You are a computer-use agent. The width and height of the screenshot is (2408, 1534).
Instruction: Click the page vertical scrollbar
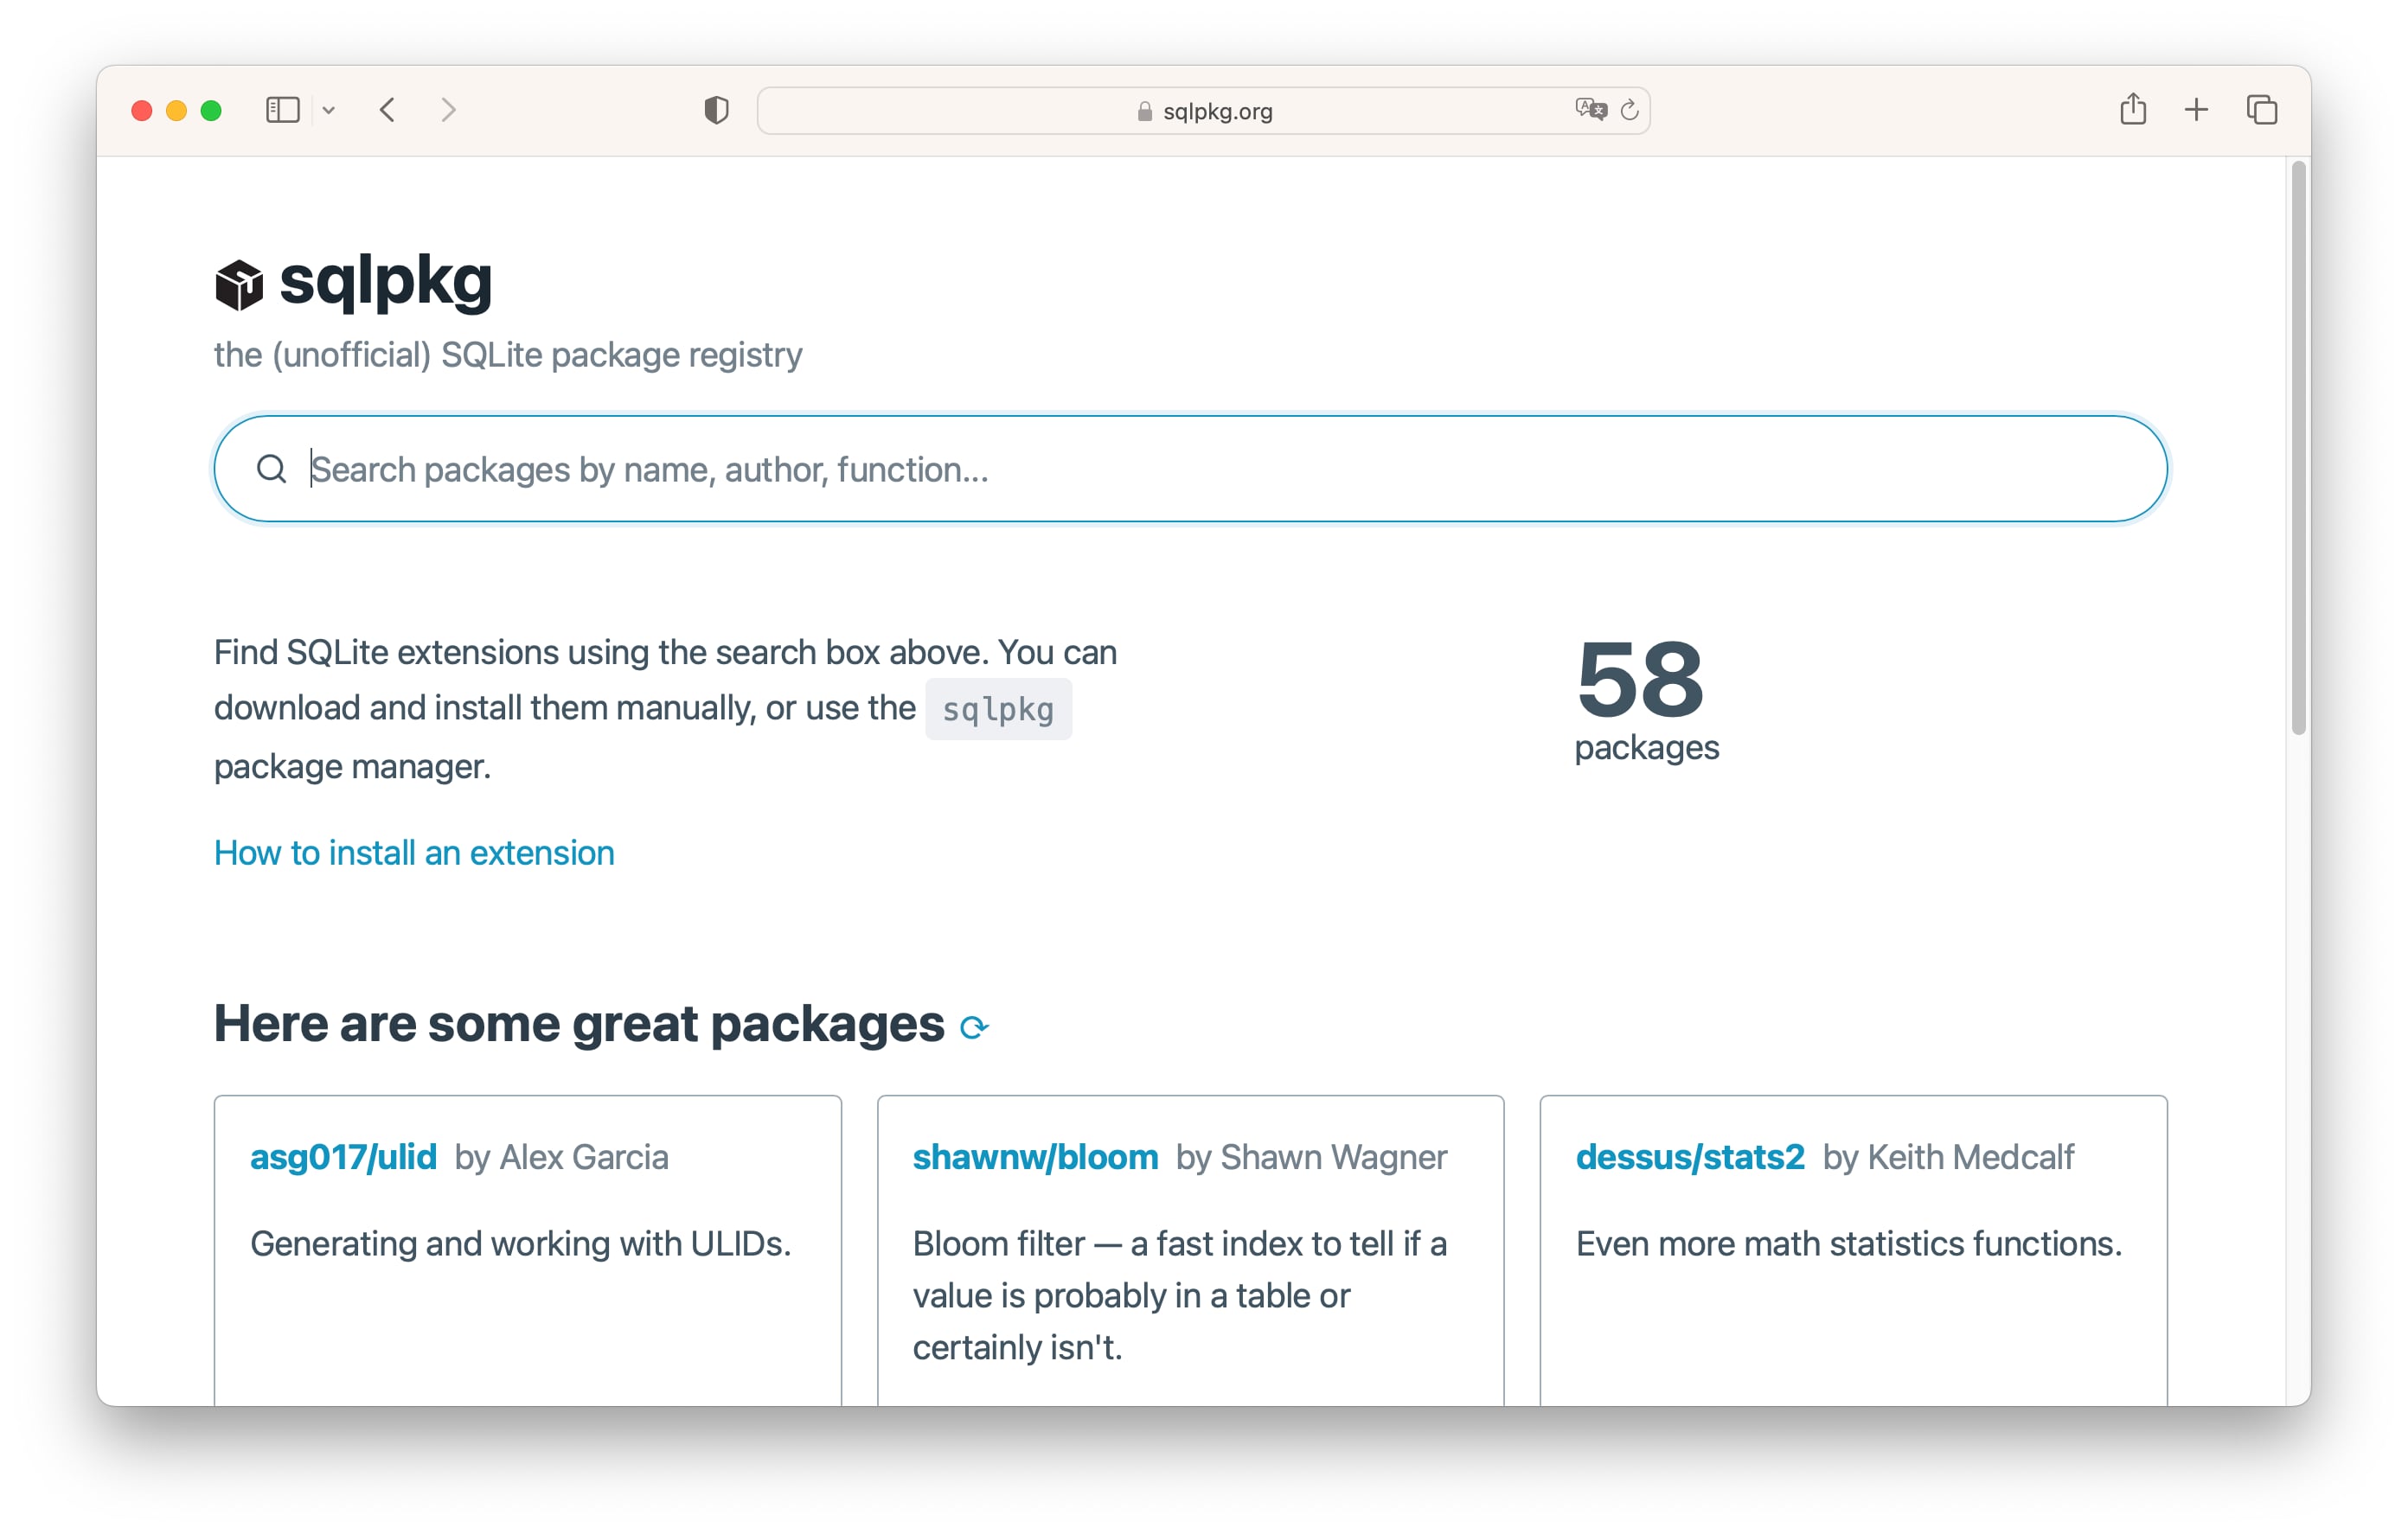2298,450
